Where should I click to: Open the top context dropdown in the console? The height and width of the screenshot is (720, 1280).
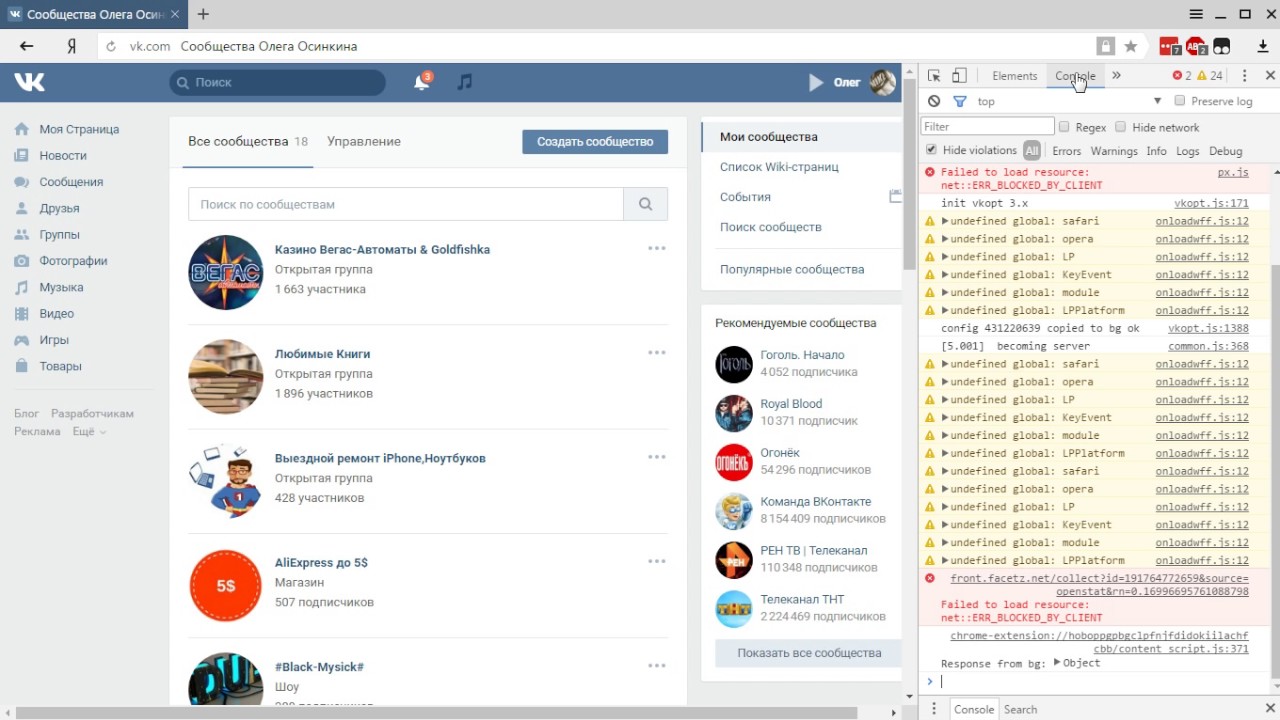pyautogui.click(x=1157, y=101)
